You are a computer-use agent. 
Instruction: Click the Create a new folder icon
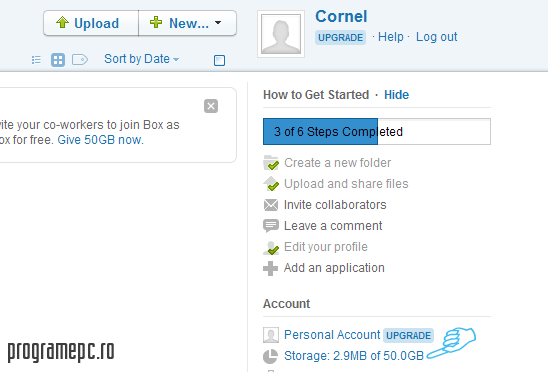(x=271, y=163)
